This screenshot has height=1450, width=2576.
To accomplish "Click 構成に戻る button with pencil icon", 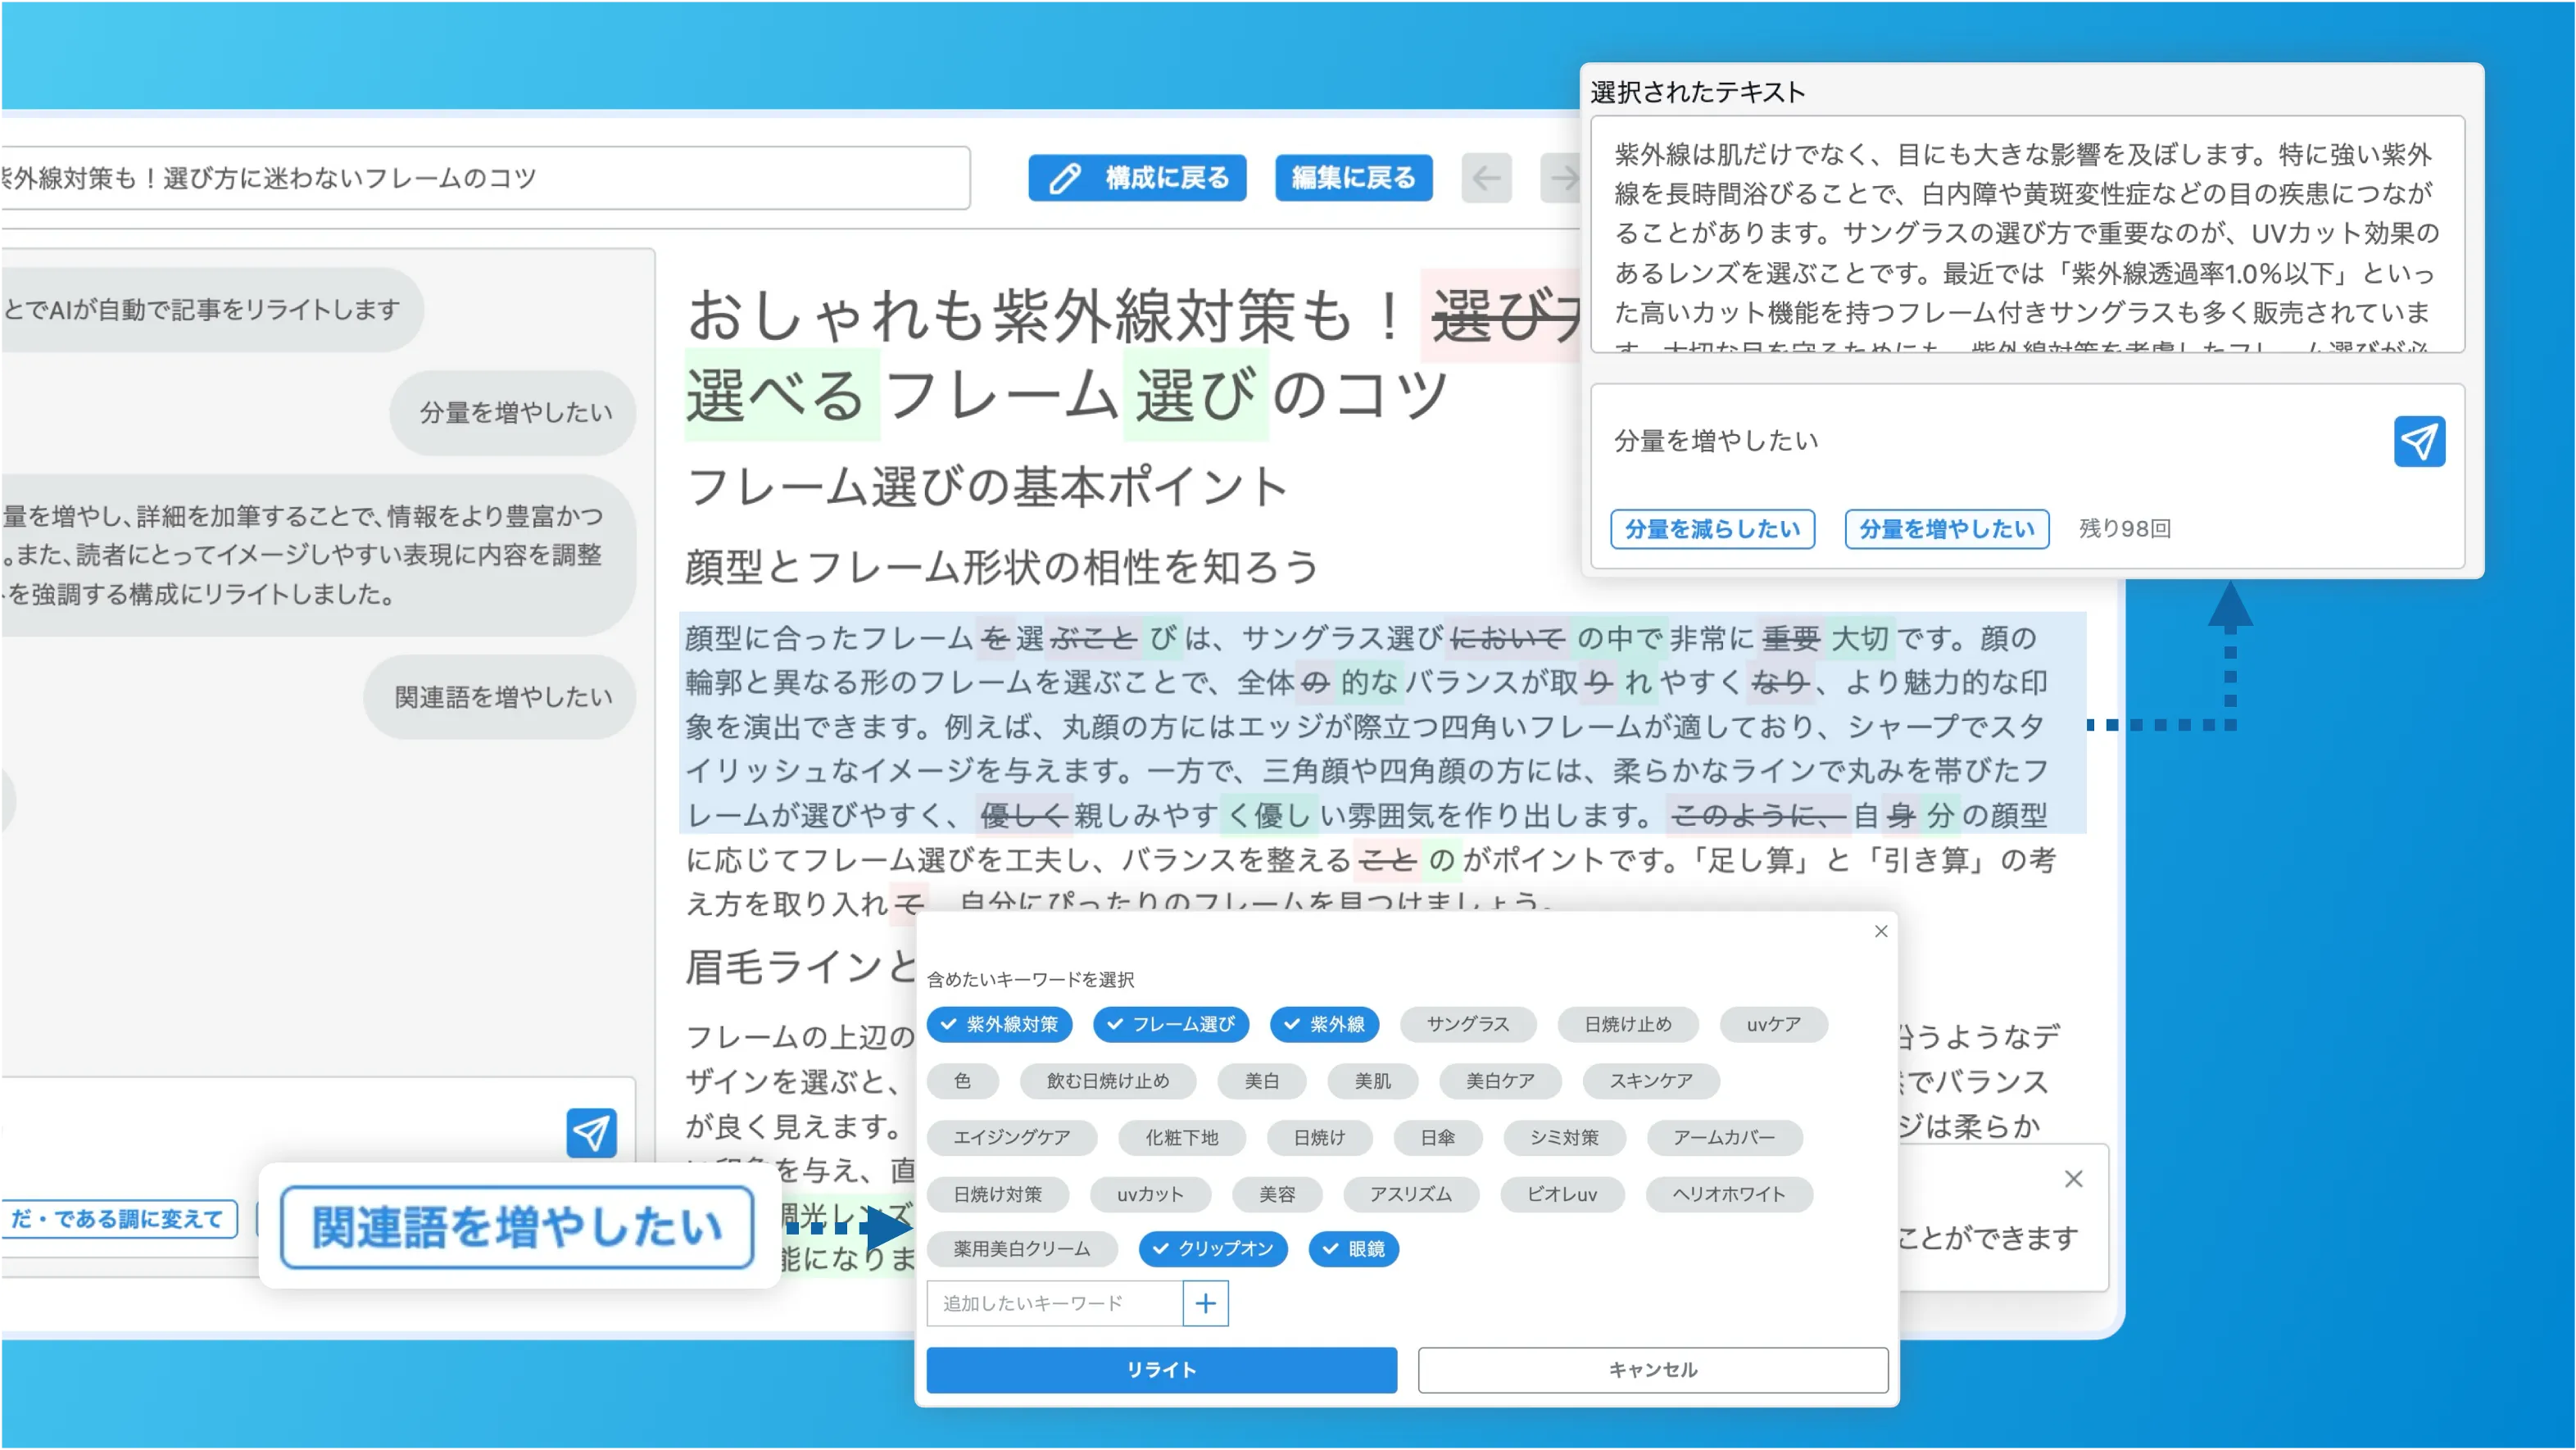I will (1137, 178).
